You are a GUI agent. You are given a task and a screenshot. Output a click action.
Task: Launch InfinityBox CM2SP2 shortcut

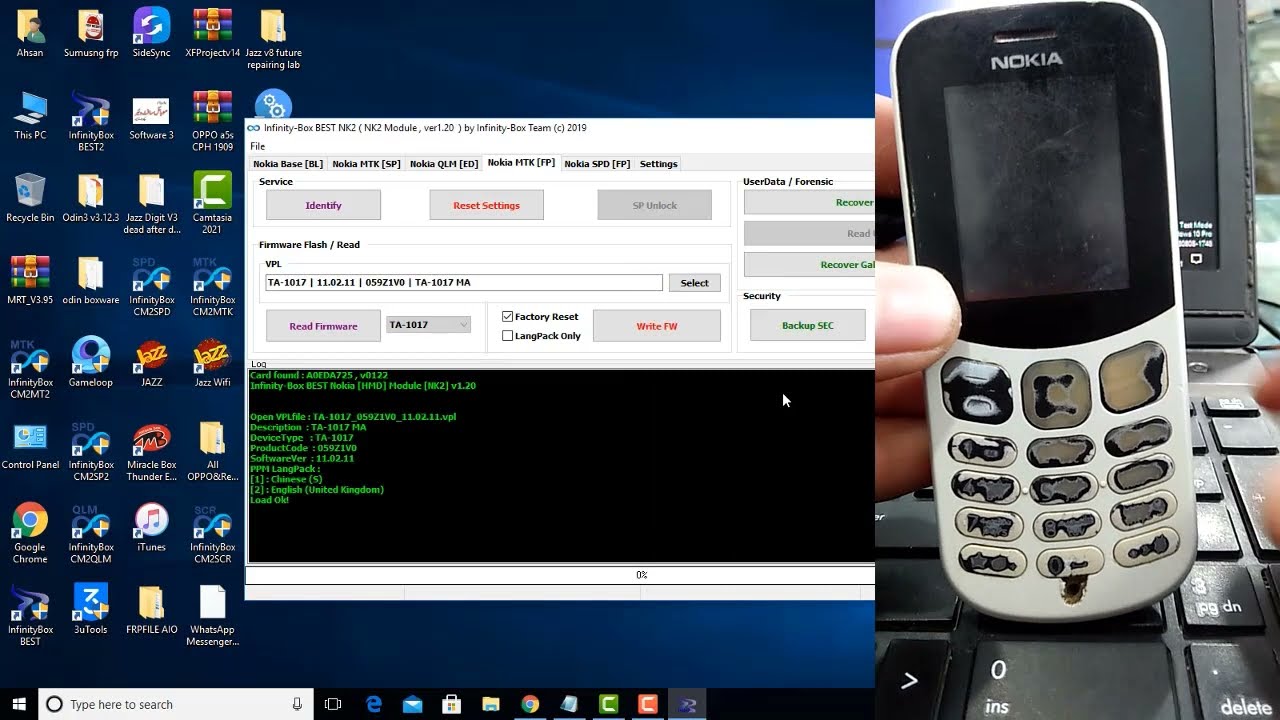tap(91, 450)
